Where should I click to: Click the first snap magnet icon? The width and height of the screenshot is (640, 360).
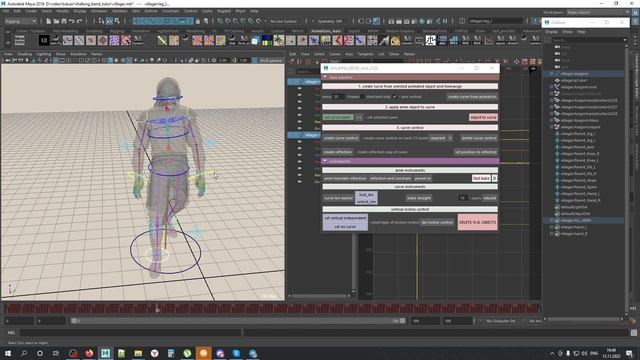[x=220, y=21]
